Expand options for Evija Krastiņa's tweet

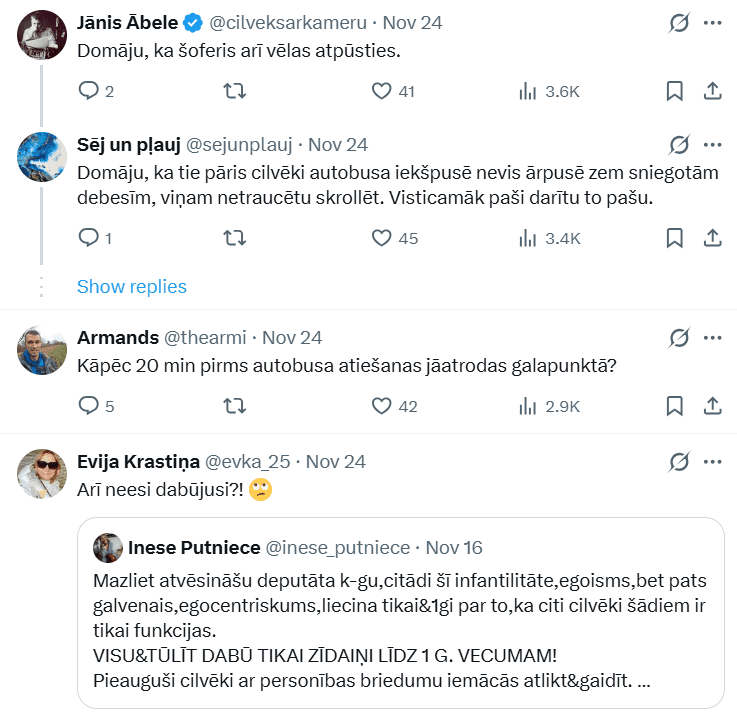[713, 462]
